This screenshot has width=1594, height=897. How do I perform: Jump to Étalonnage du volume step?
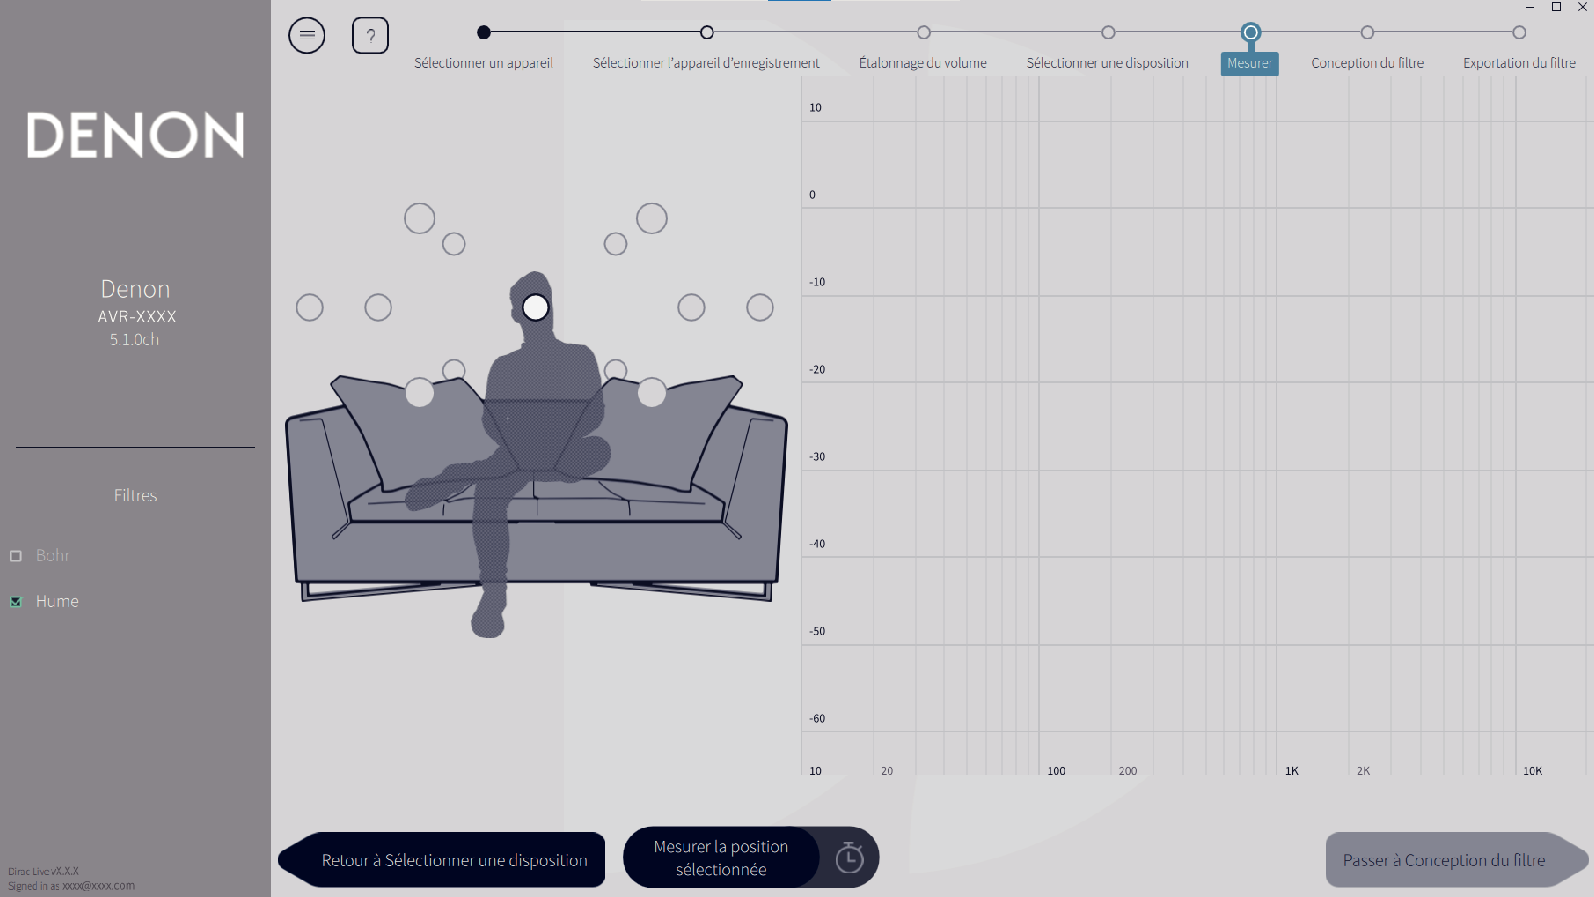924,33
